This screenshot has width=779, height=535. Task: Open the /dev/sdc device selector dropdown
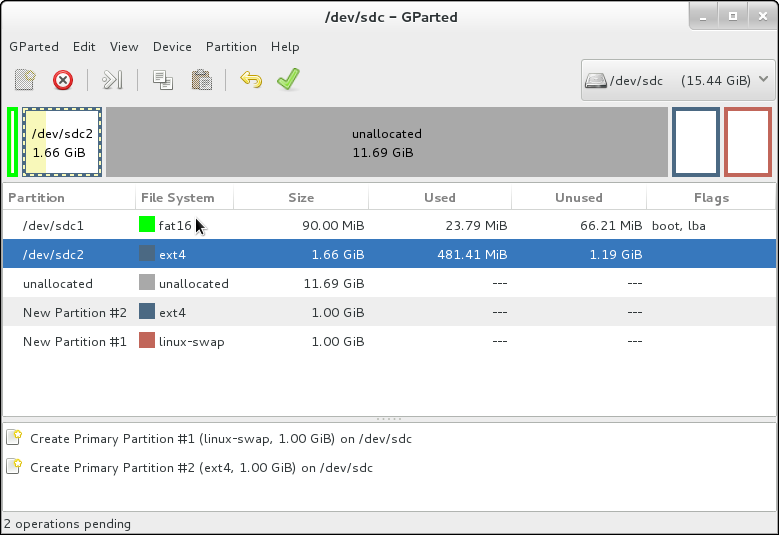pyautogui.click(x=678, y=80)
